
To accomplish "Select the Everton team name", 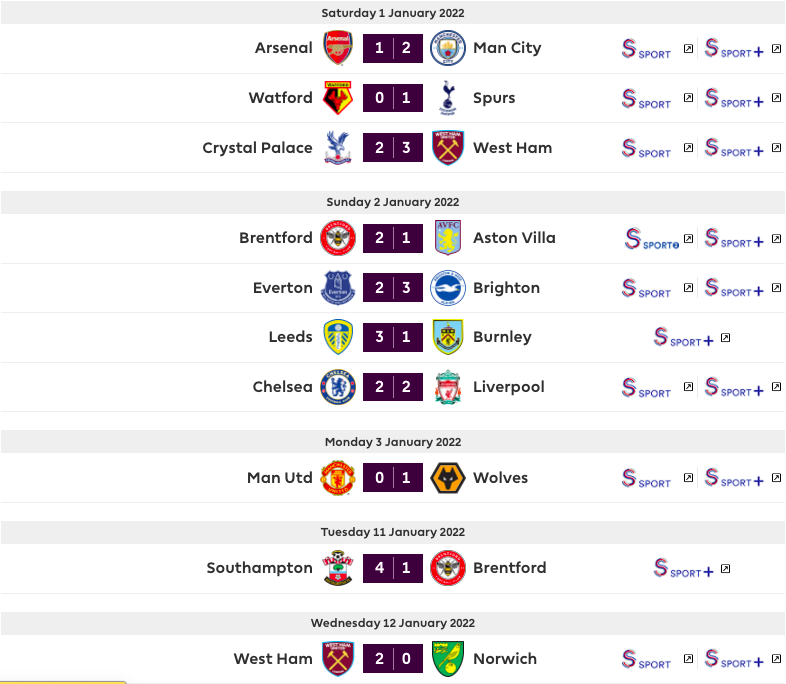I will pyautogui.click(x=282, y=288).
